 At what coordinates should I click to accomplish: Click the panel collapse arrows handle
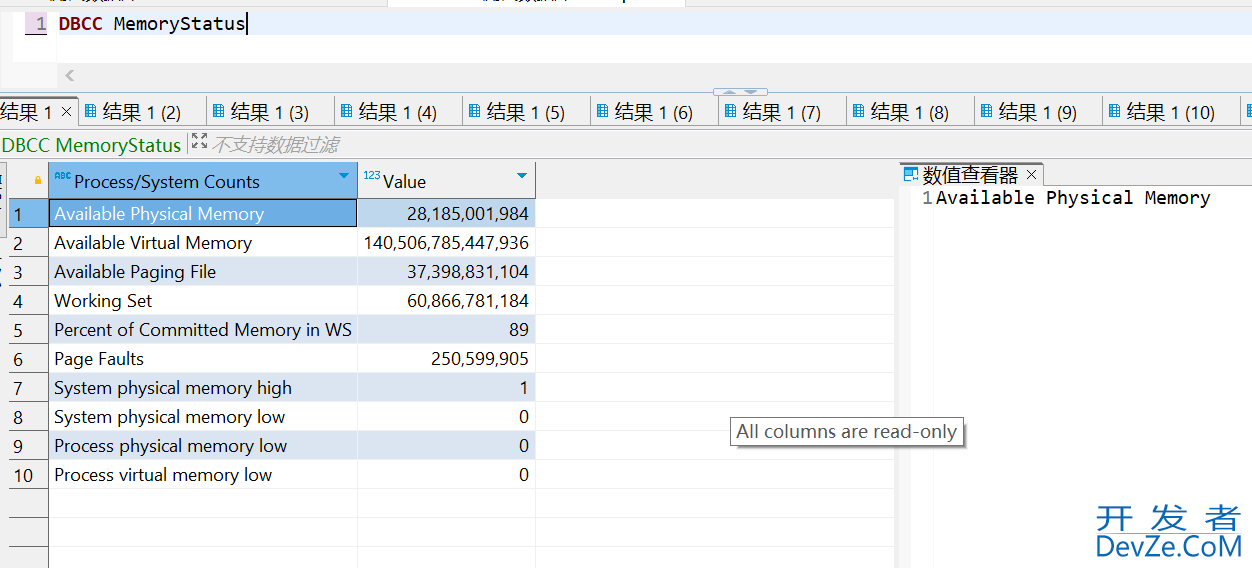tap(740, 92)
